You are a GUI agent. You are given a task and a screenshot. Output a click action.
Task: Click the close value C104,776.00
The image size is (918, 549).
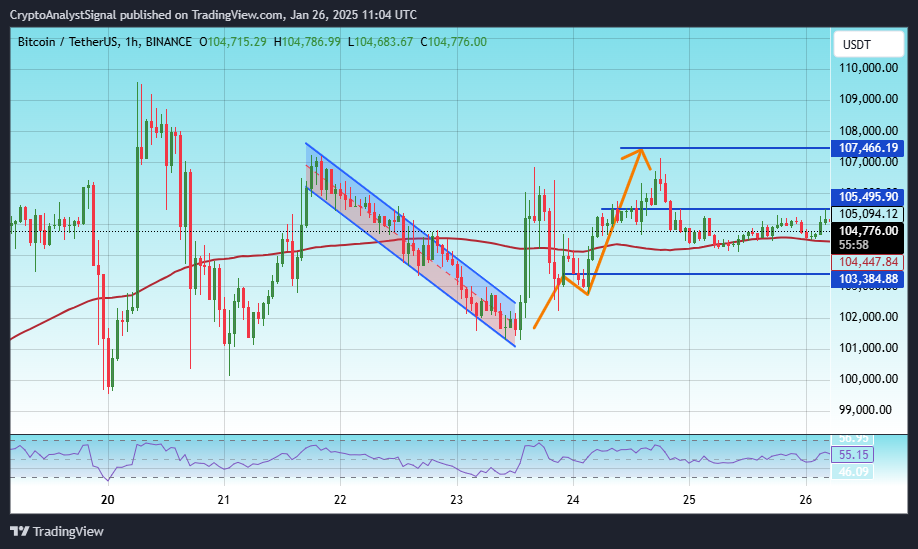click(x=454, y=42)
